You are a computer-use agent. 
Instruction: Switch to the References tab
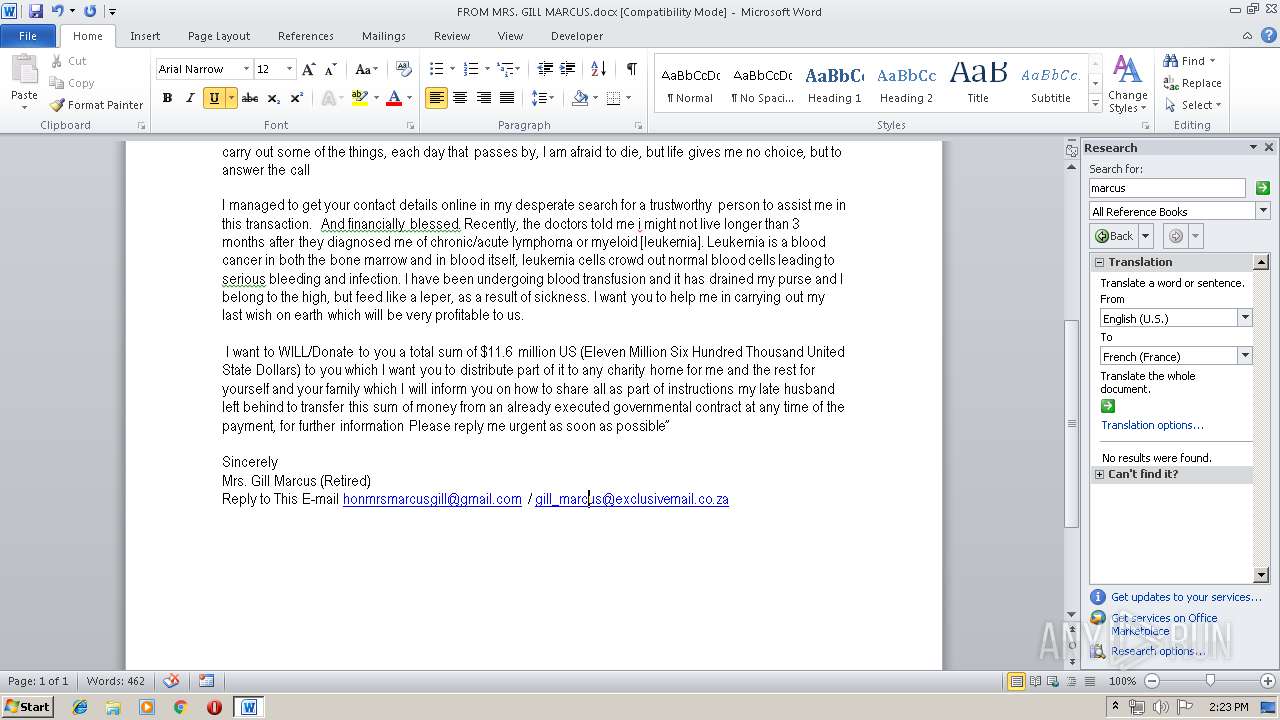(306, 36)
